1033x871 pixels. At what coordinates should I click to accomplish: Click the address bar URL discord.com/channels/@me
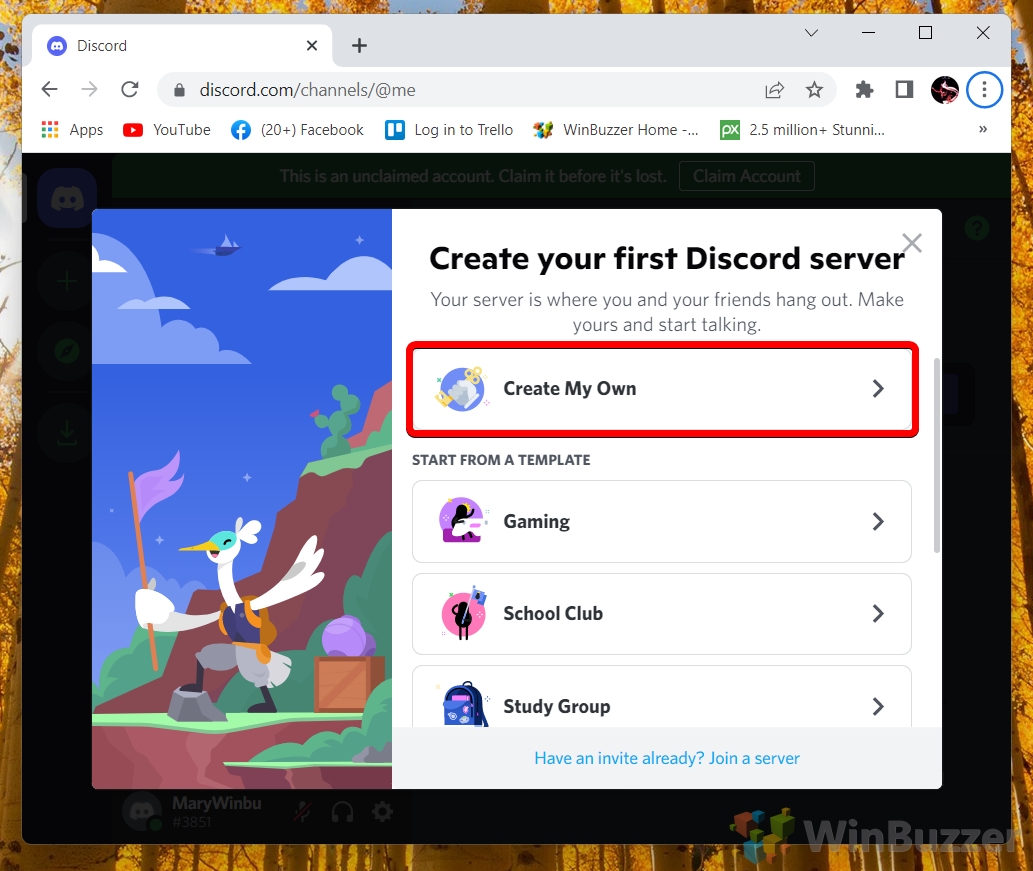307,90
